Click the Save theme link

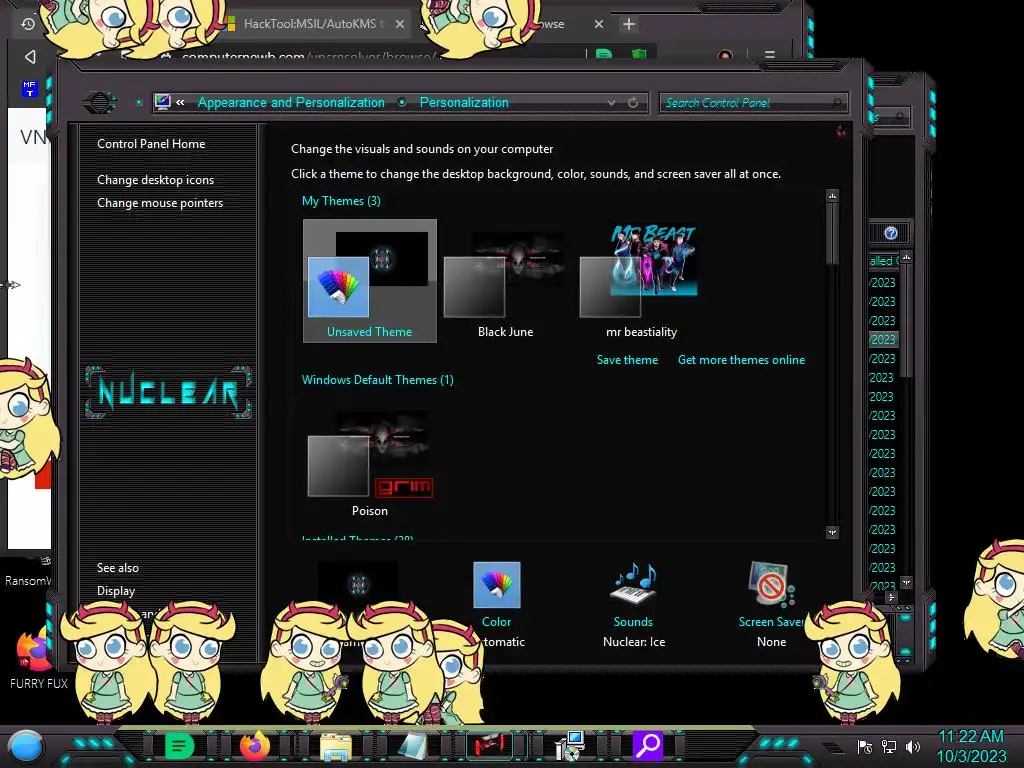point(627,360)
